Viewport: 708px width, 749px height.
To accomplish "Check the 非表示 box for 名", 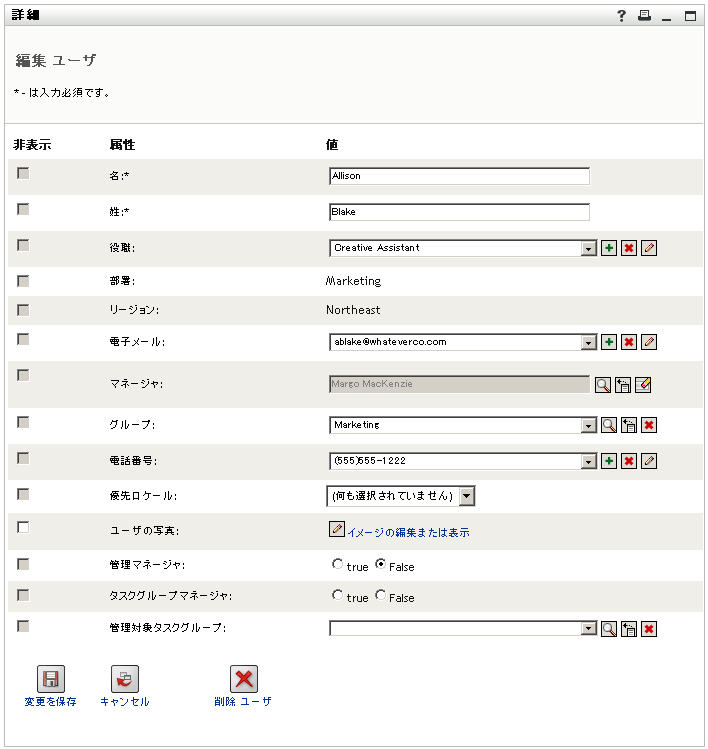I will pyautogui.click(x=23, y=173).
